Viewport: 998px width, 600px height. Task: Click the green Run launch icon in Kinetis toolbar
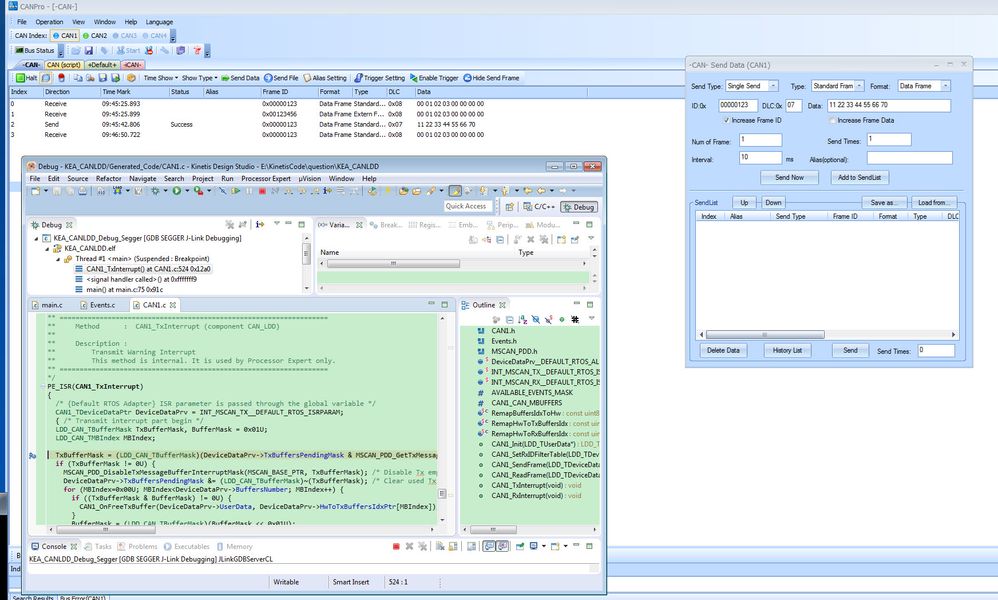point(176,190)
